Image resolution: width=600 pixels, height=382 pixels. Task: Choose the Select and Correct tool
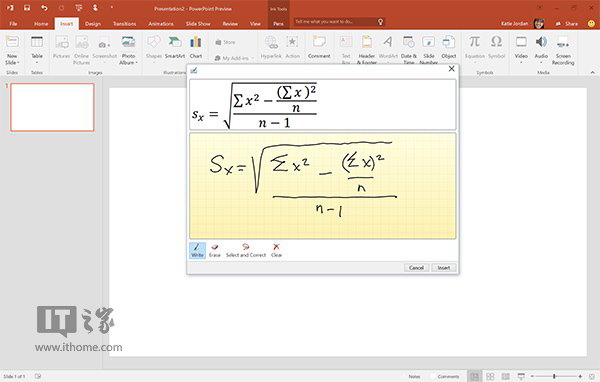246,250
